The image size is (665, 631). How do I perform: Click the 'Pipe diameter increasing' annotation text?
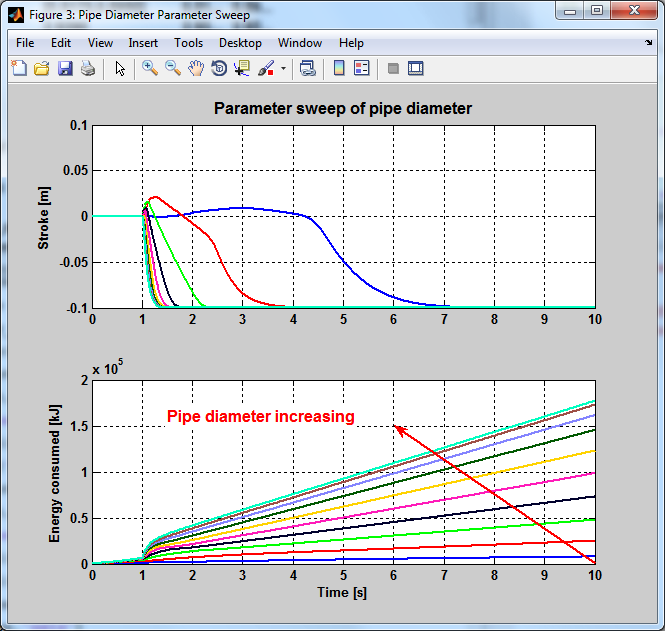click(260, 417)
